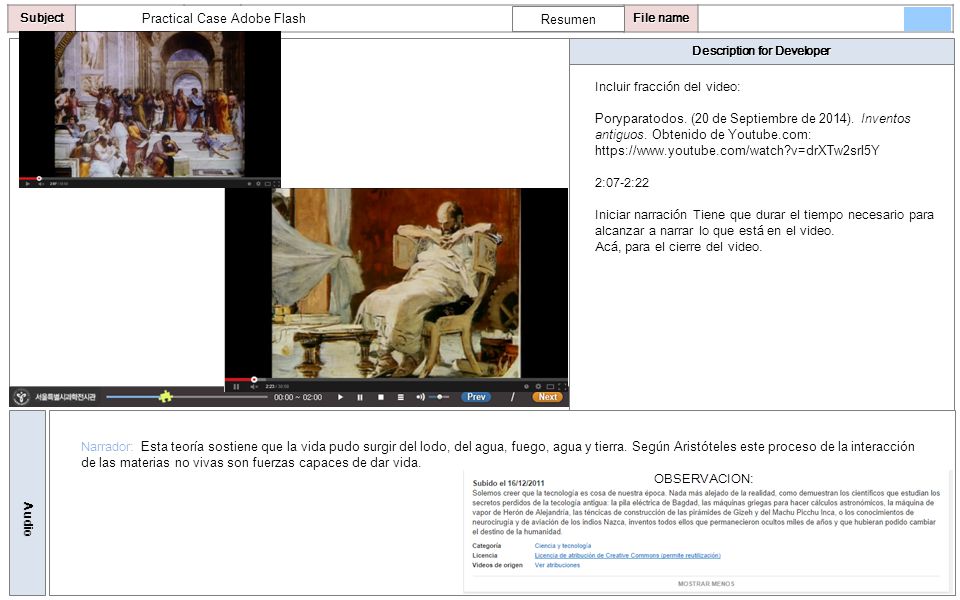Image resolution: width=960 pixels, height=600 pixels.
Task: Click the stop icon in the storyboard player bar
Action: [381, 397]
